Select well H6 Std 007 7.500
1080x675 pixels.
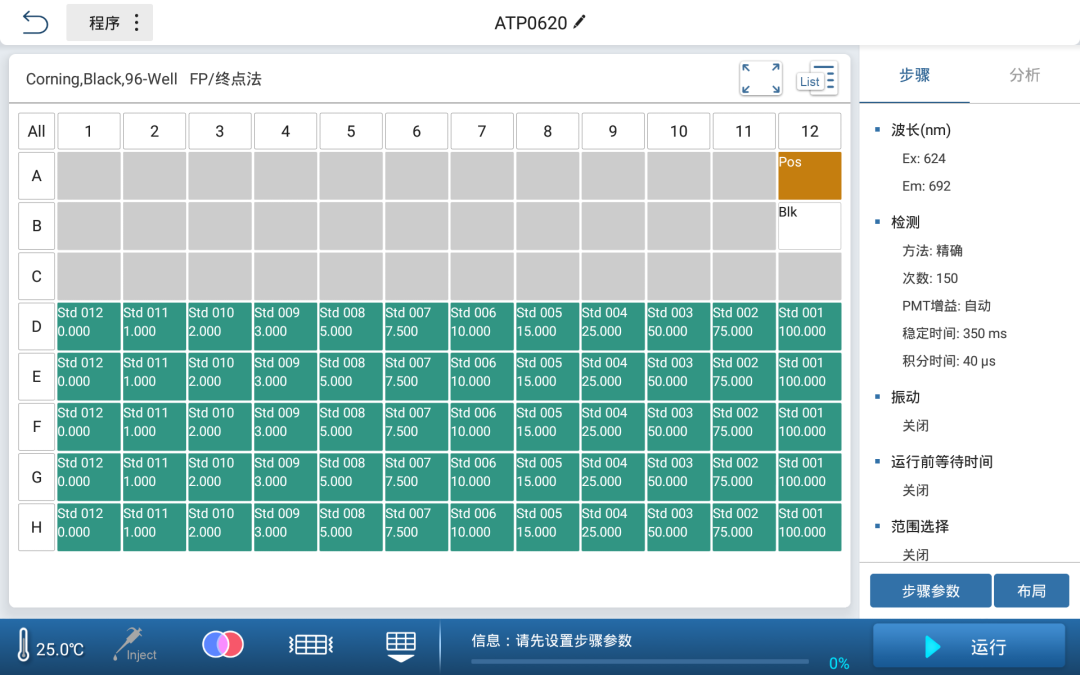[x=417, y=527]
